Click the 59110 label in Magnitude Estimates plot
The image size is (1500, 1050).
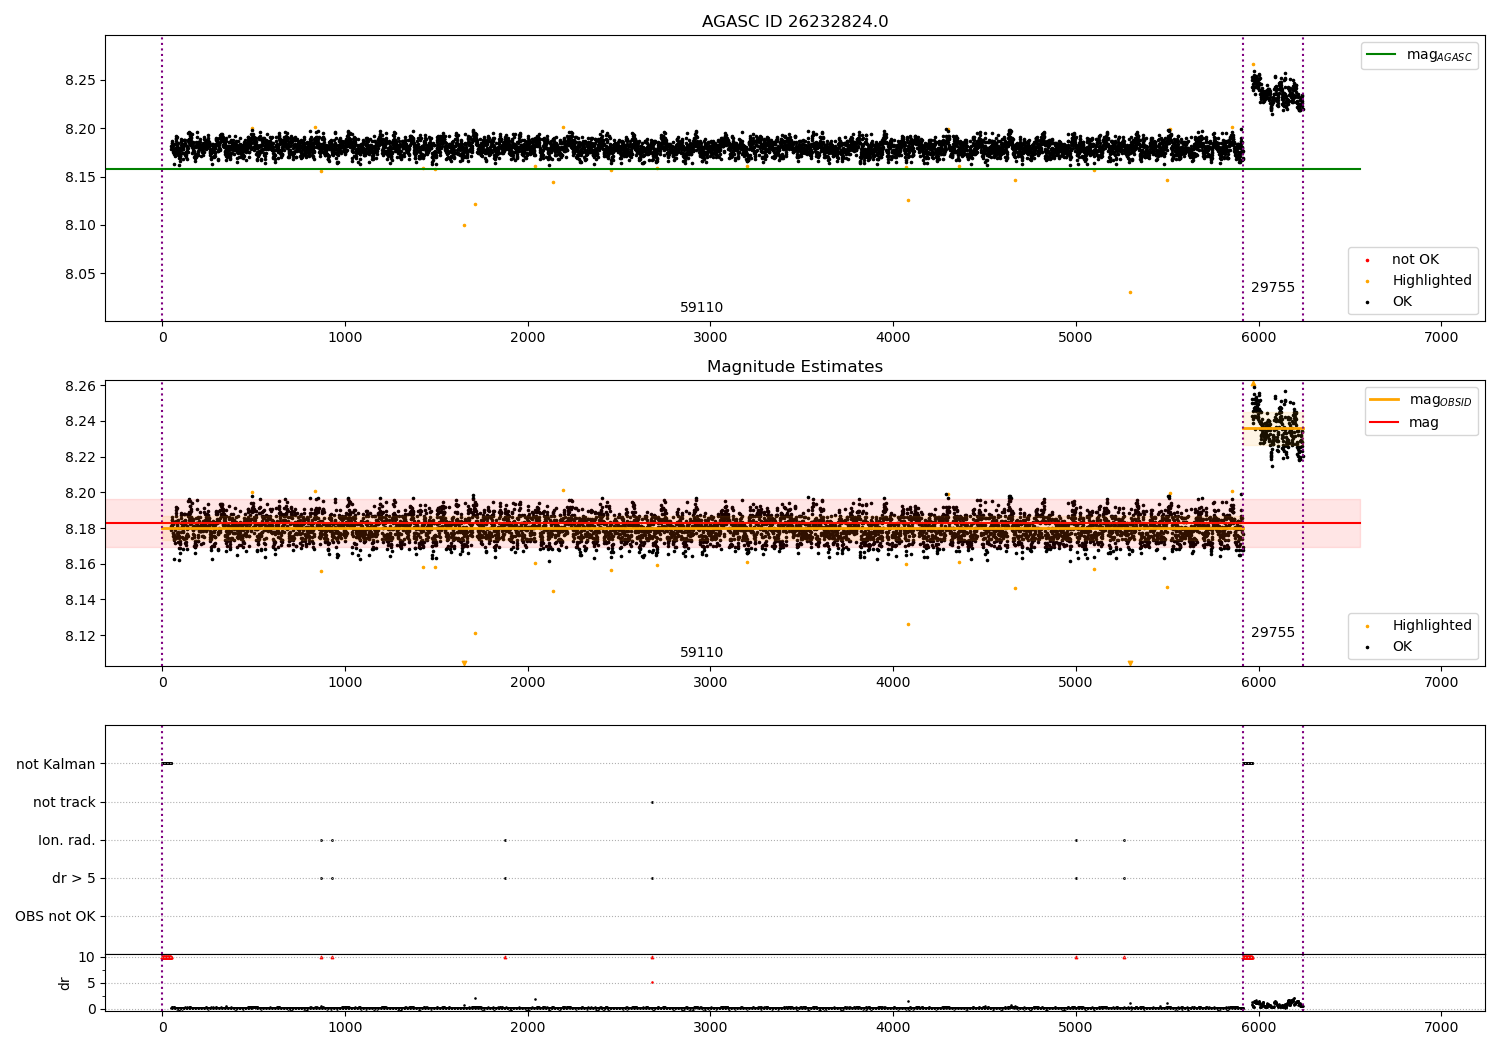[x=701, y=653]
